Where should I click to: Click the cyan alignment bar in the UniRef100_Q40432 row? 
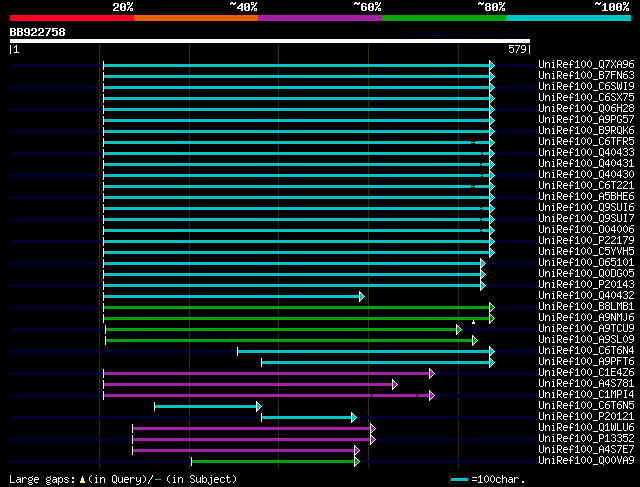click(231, 296)
